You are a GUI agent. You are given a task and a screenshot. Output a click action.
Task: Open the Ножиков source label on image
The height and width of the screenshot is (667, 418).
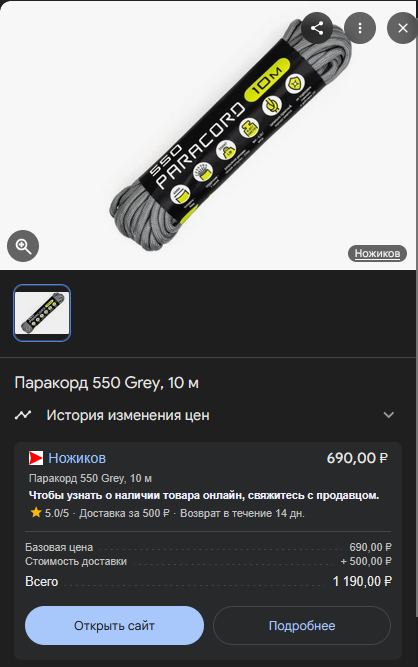(377, 254)
